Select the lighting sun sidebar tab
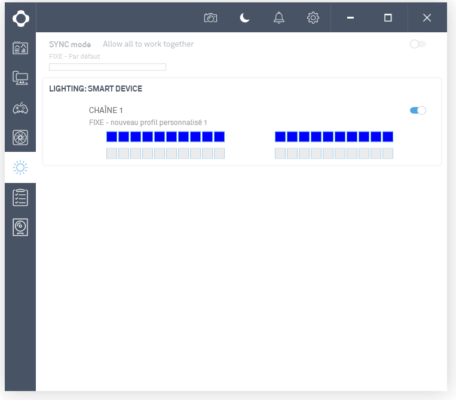This screenshot has height=400, width=456. [20, 167]
